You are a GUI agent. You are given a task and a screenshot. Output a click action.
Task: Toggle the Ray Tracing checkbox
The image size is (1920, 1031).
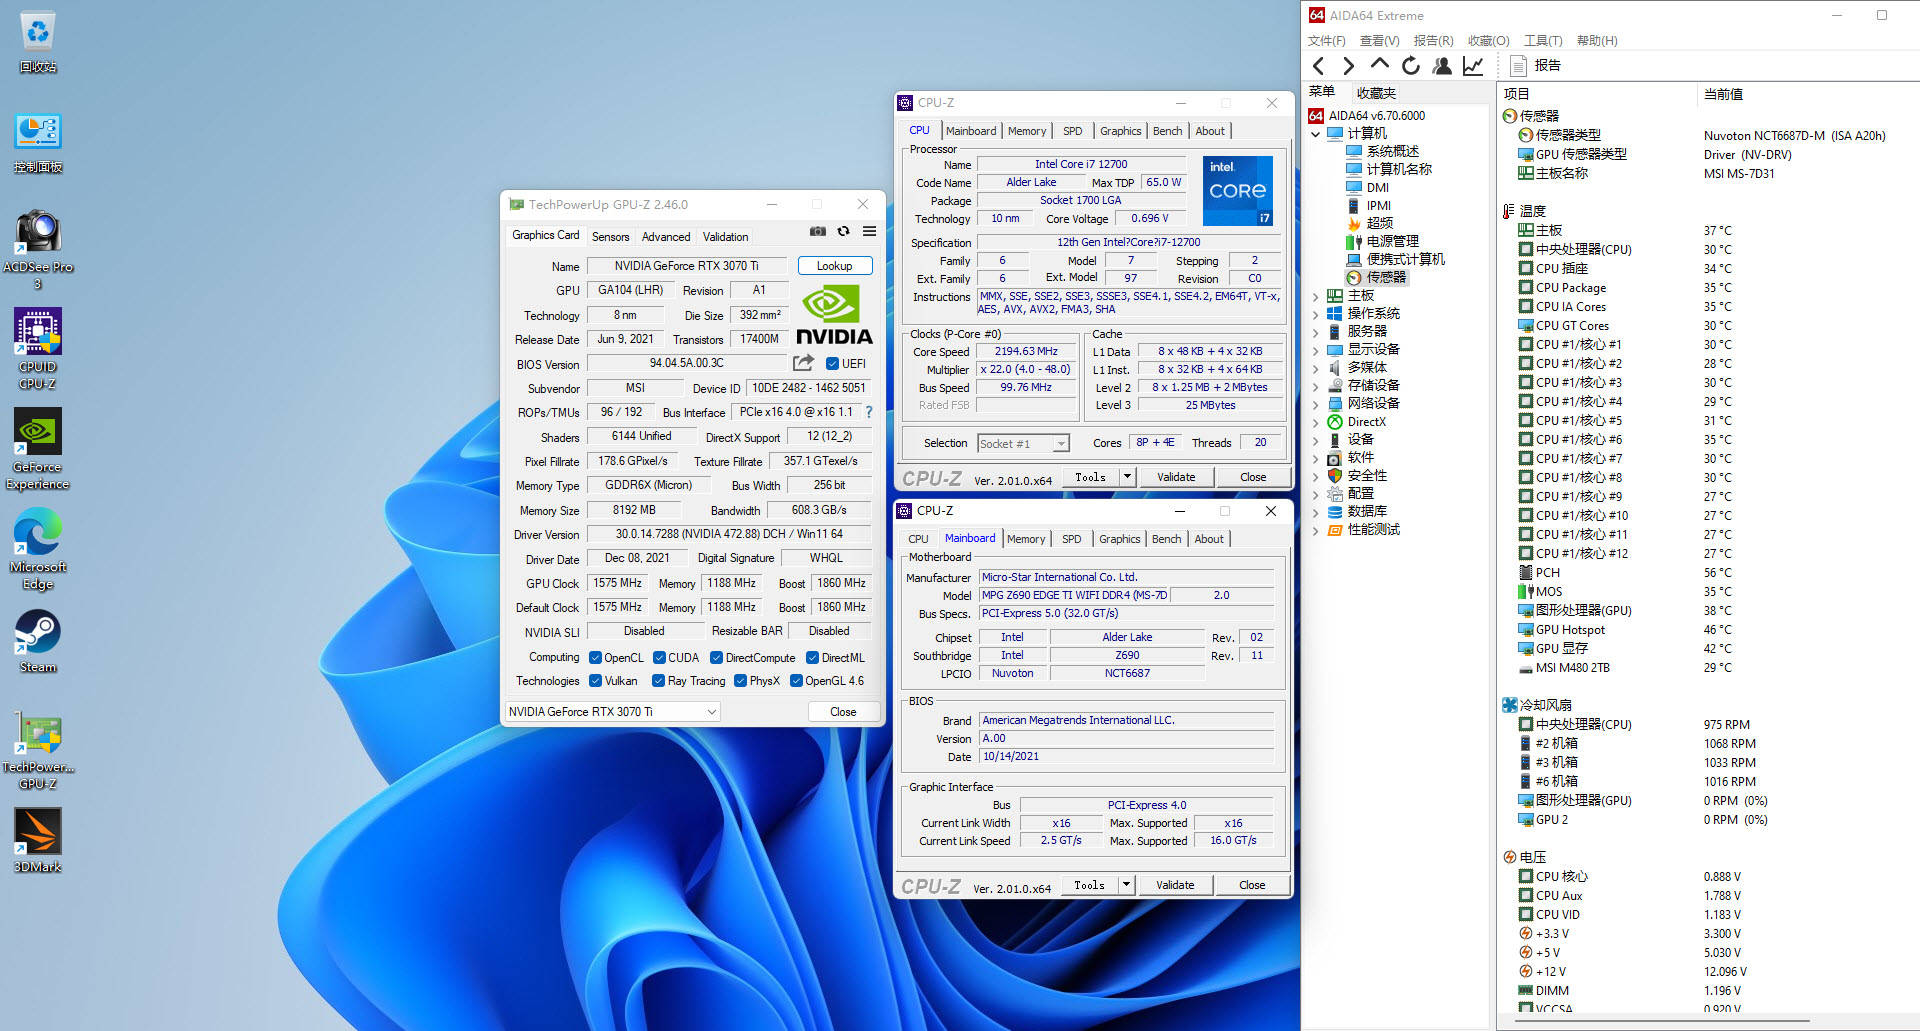(x=658, y=680)
